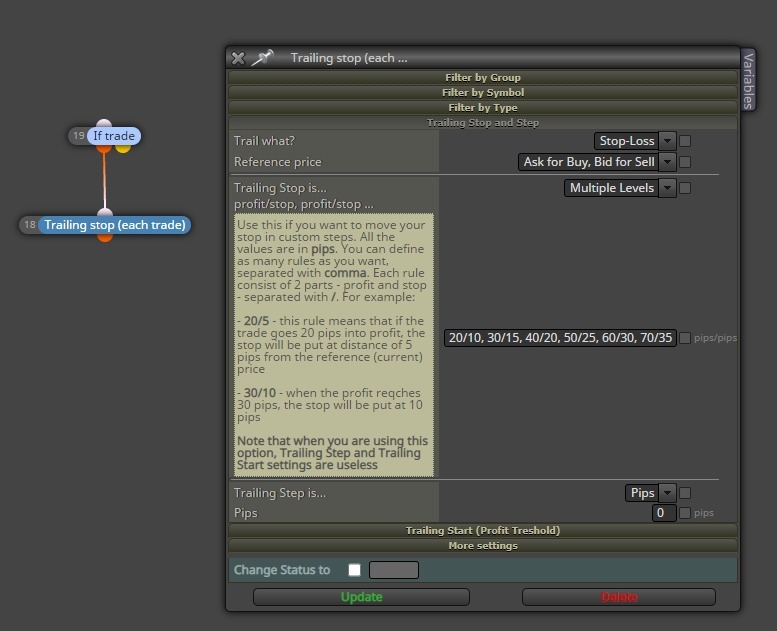Pin the Trailing stop panel with pushpin icon

pos(262,57)
